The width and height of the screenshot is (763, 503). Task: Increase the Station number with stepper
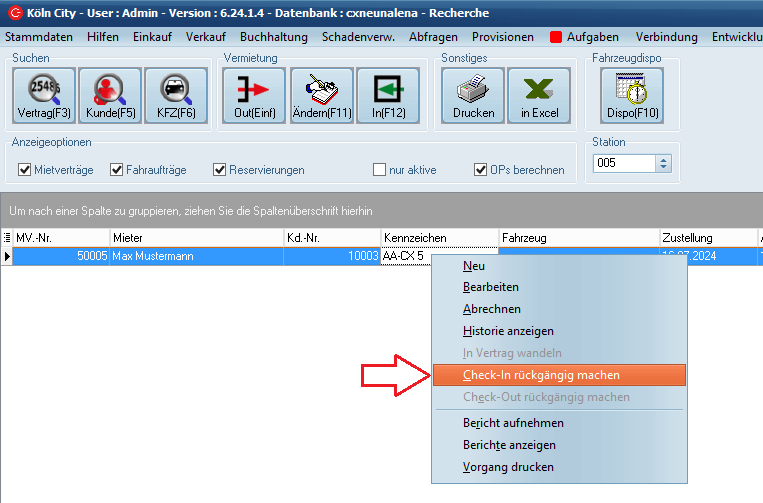663,158
